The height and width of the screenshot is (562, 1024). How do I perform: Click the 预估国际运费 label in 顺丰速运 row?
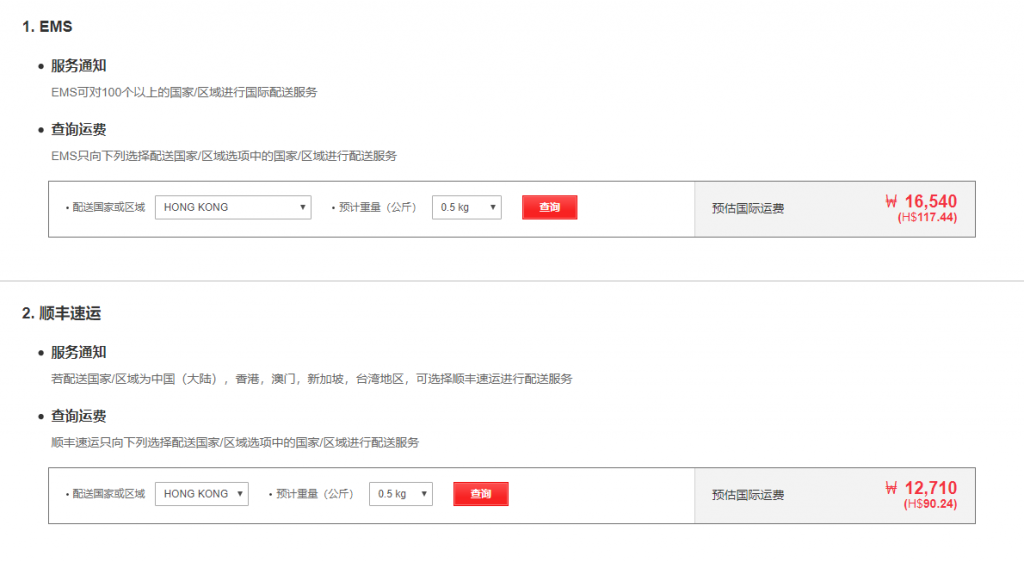pyautogui.click(x=748, y=495)
